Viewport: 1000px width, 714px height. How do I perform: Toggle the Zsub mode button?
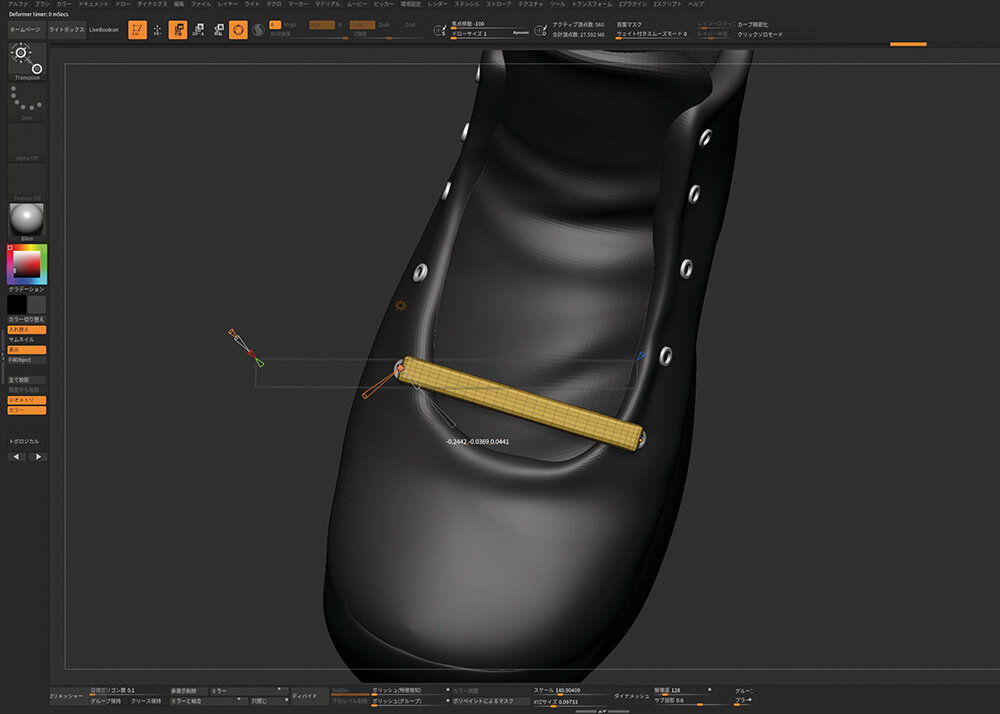[383, 25]
